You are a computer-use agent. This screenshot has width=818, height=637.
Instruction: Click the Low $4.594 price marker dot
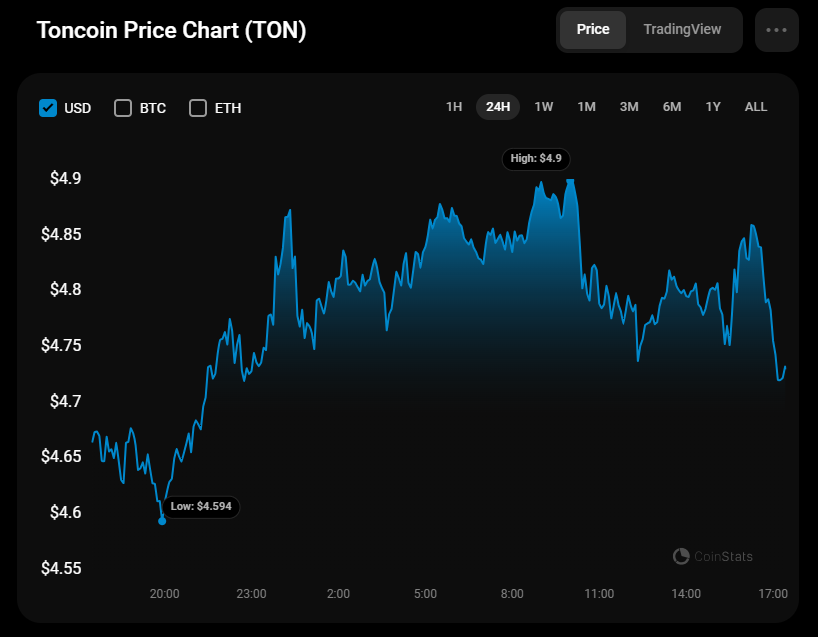pyautogui.click(x=162, y=521)
